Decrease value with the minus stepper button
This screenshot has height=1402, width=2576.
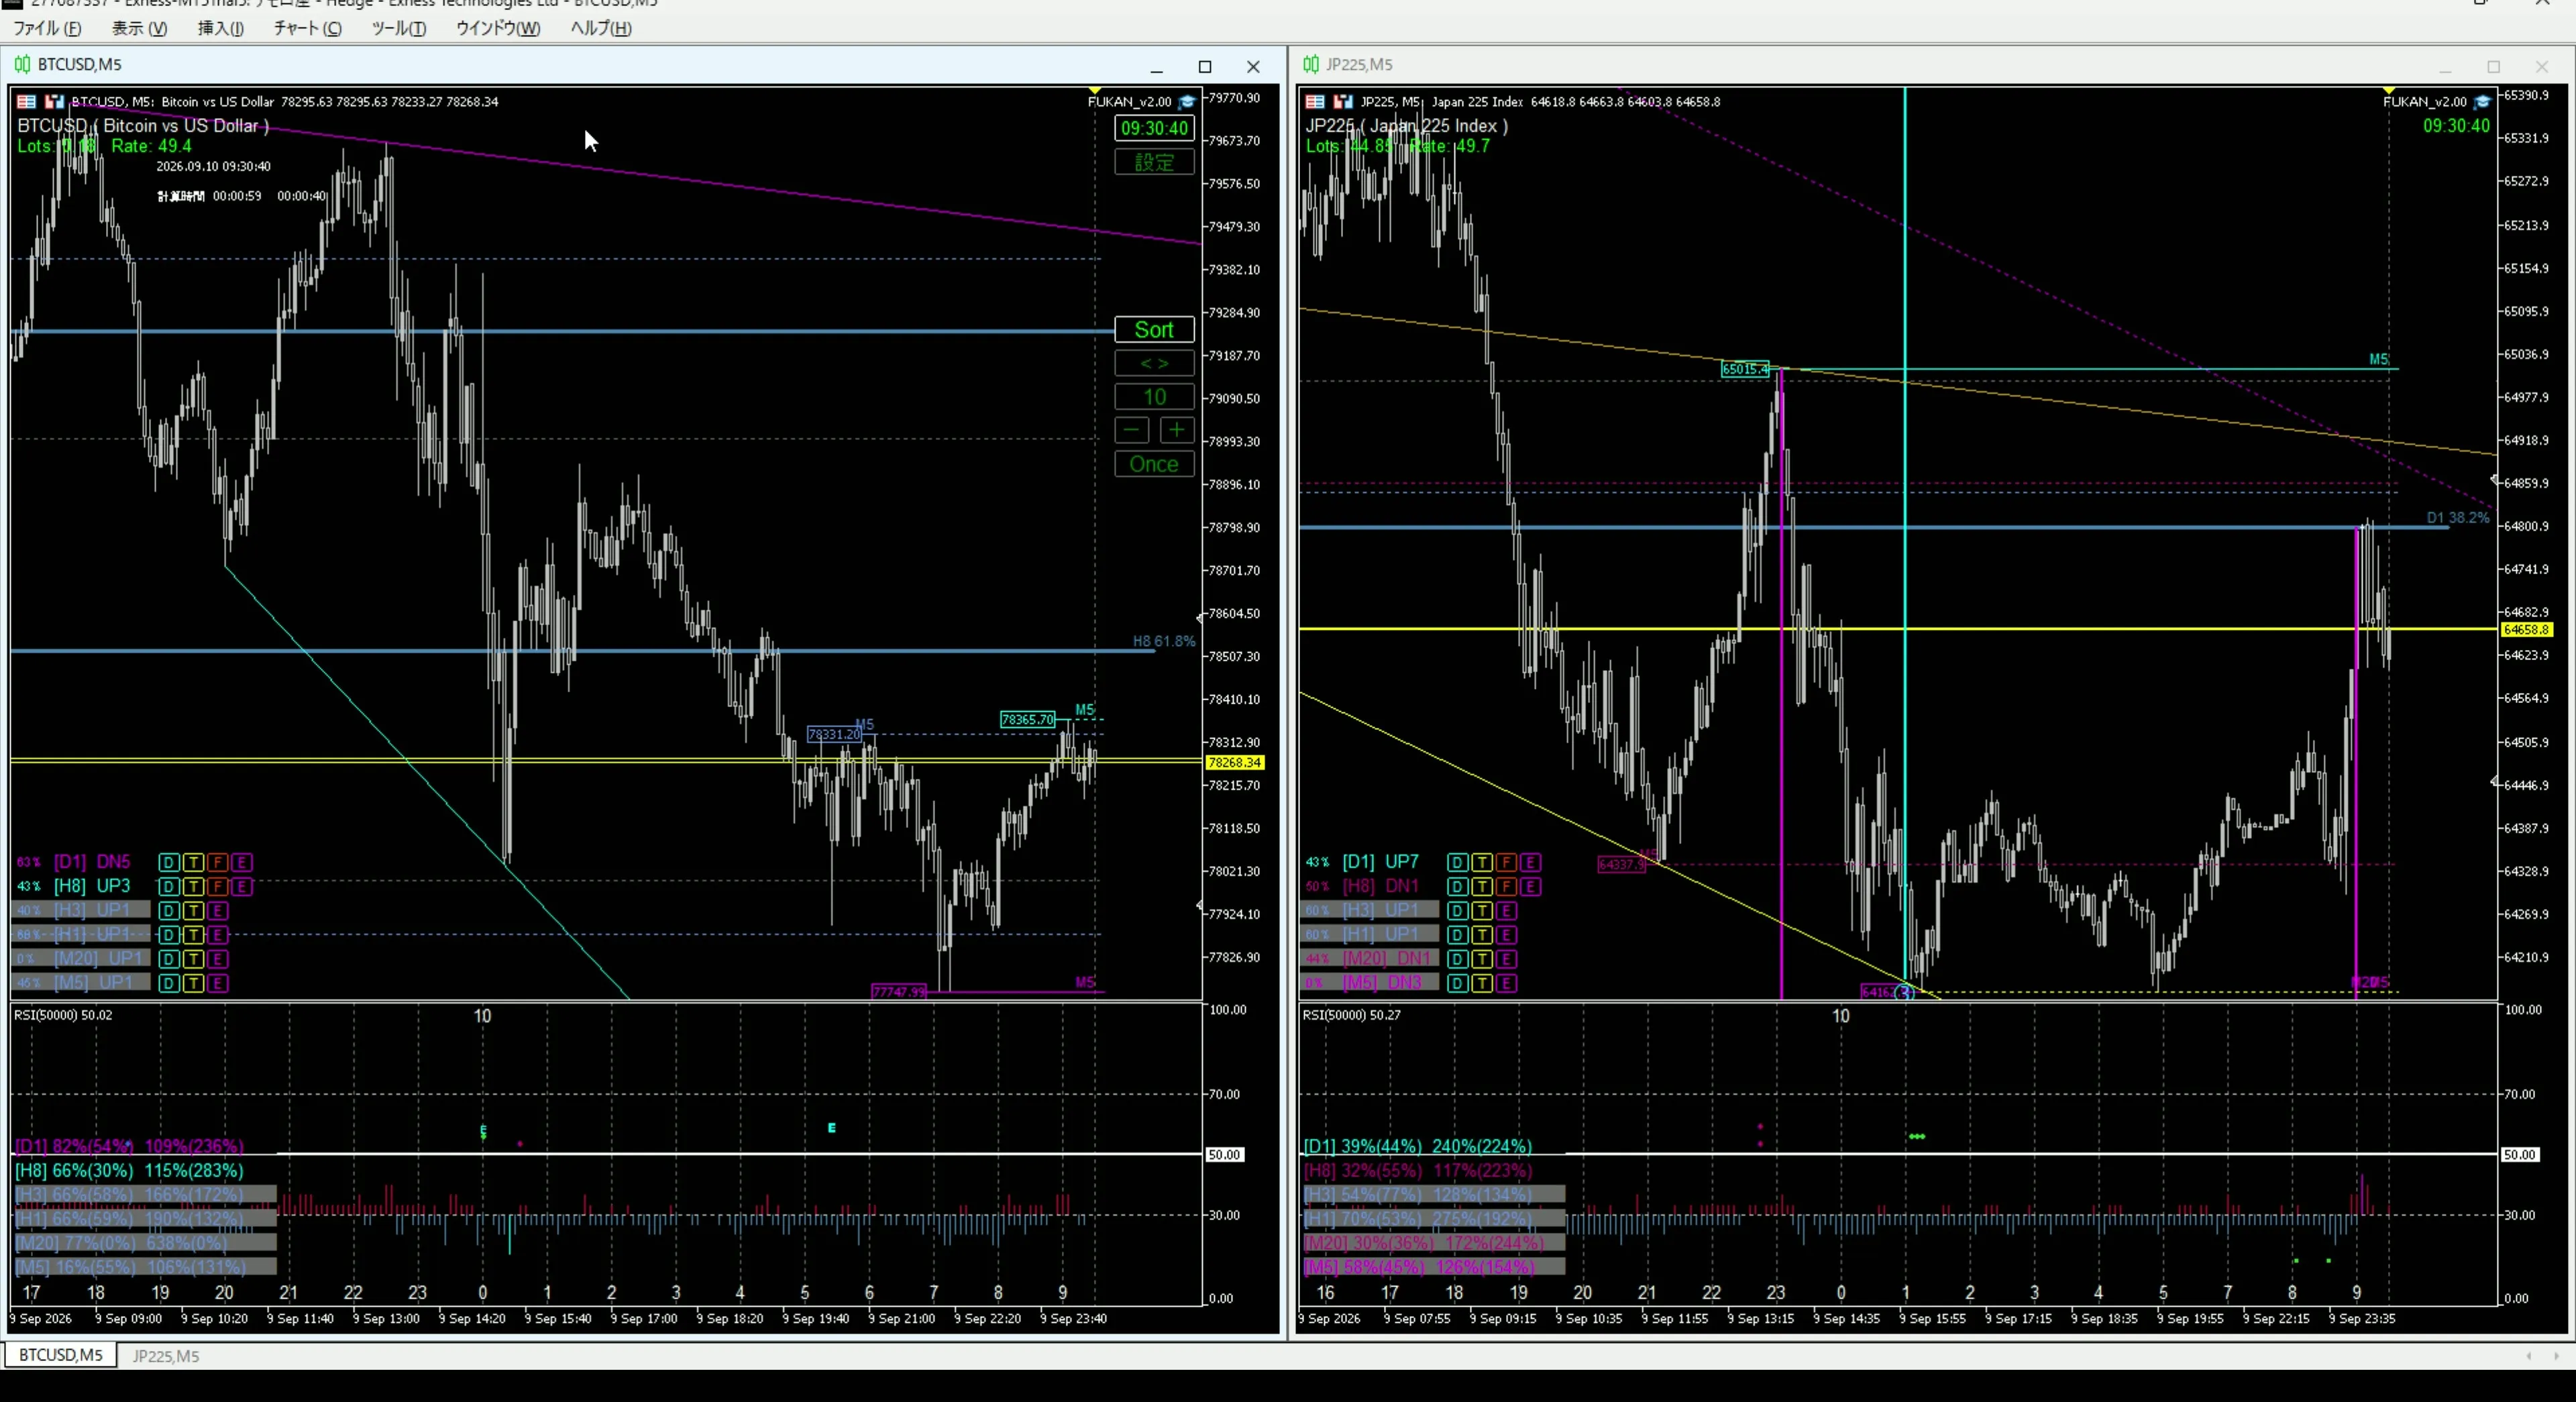(x=1132, y=430)
